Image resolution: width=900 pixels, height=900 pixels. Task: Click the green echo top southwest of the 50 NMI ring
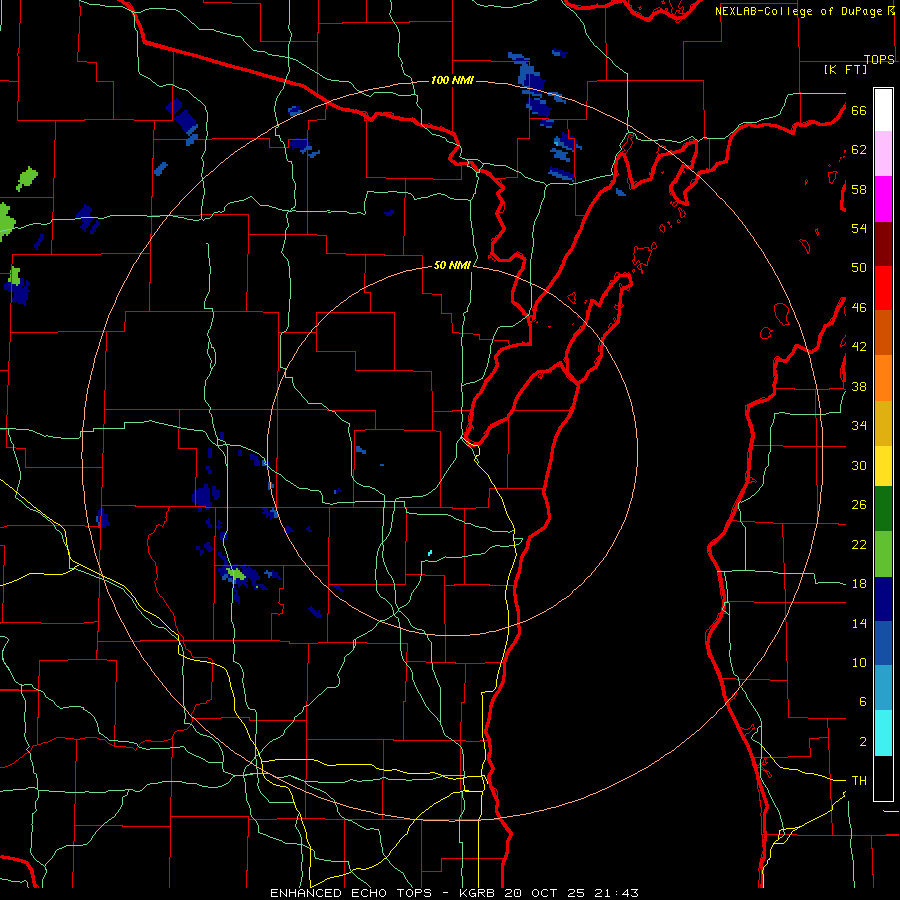coord(236,573)
